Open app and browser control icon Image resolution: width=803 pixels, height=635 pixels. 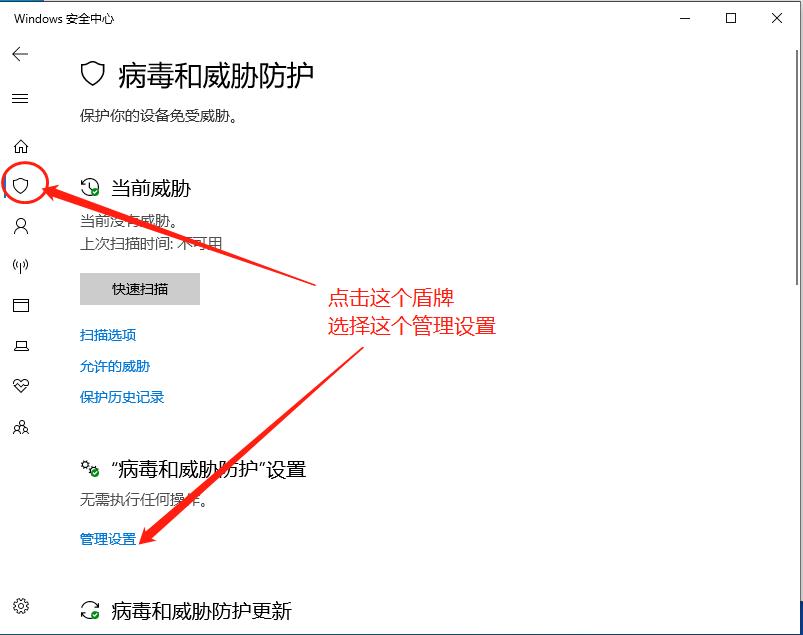click(x=20, y=305)
